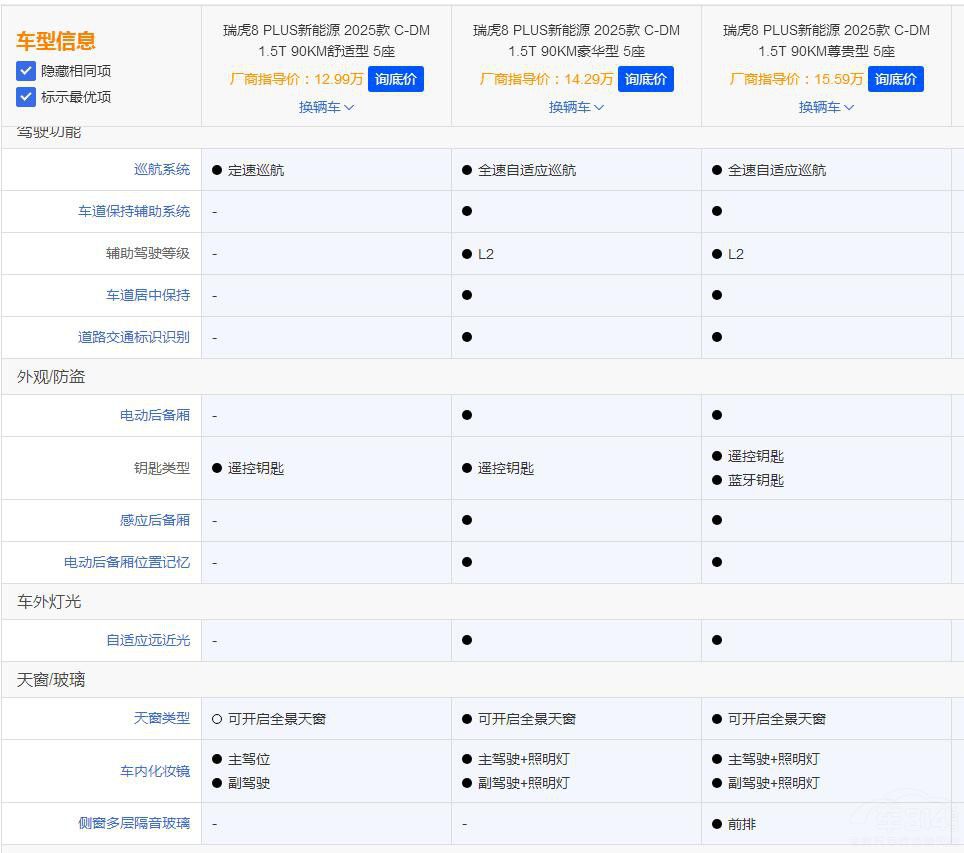Click the 感应后备厢 link

coord(155,521)
